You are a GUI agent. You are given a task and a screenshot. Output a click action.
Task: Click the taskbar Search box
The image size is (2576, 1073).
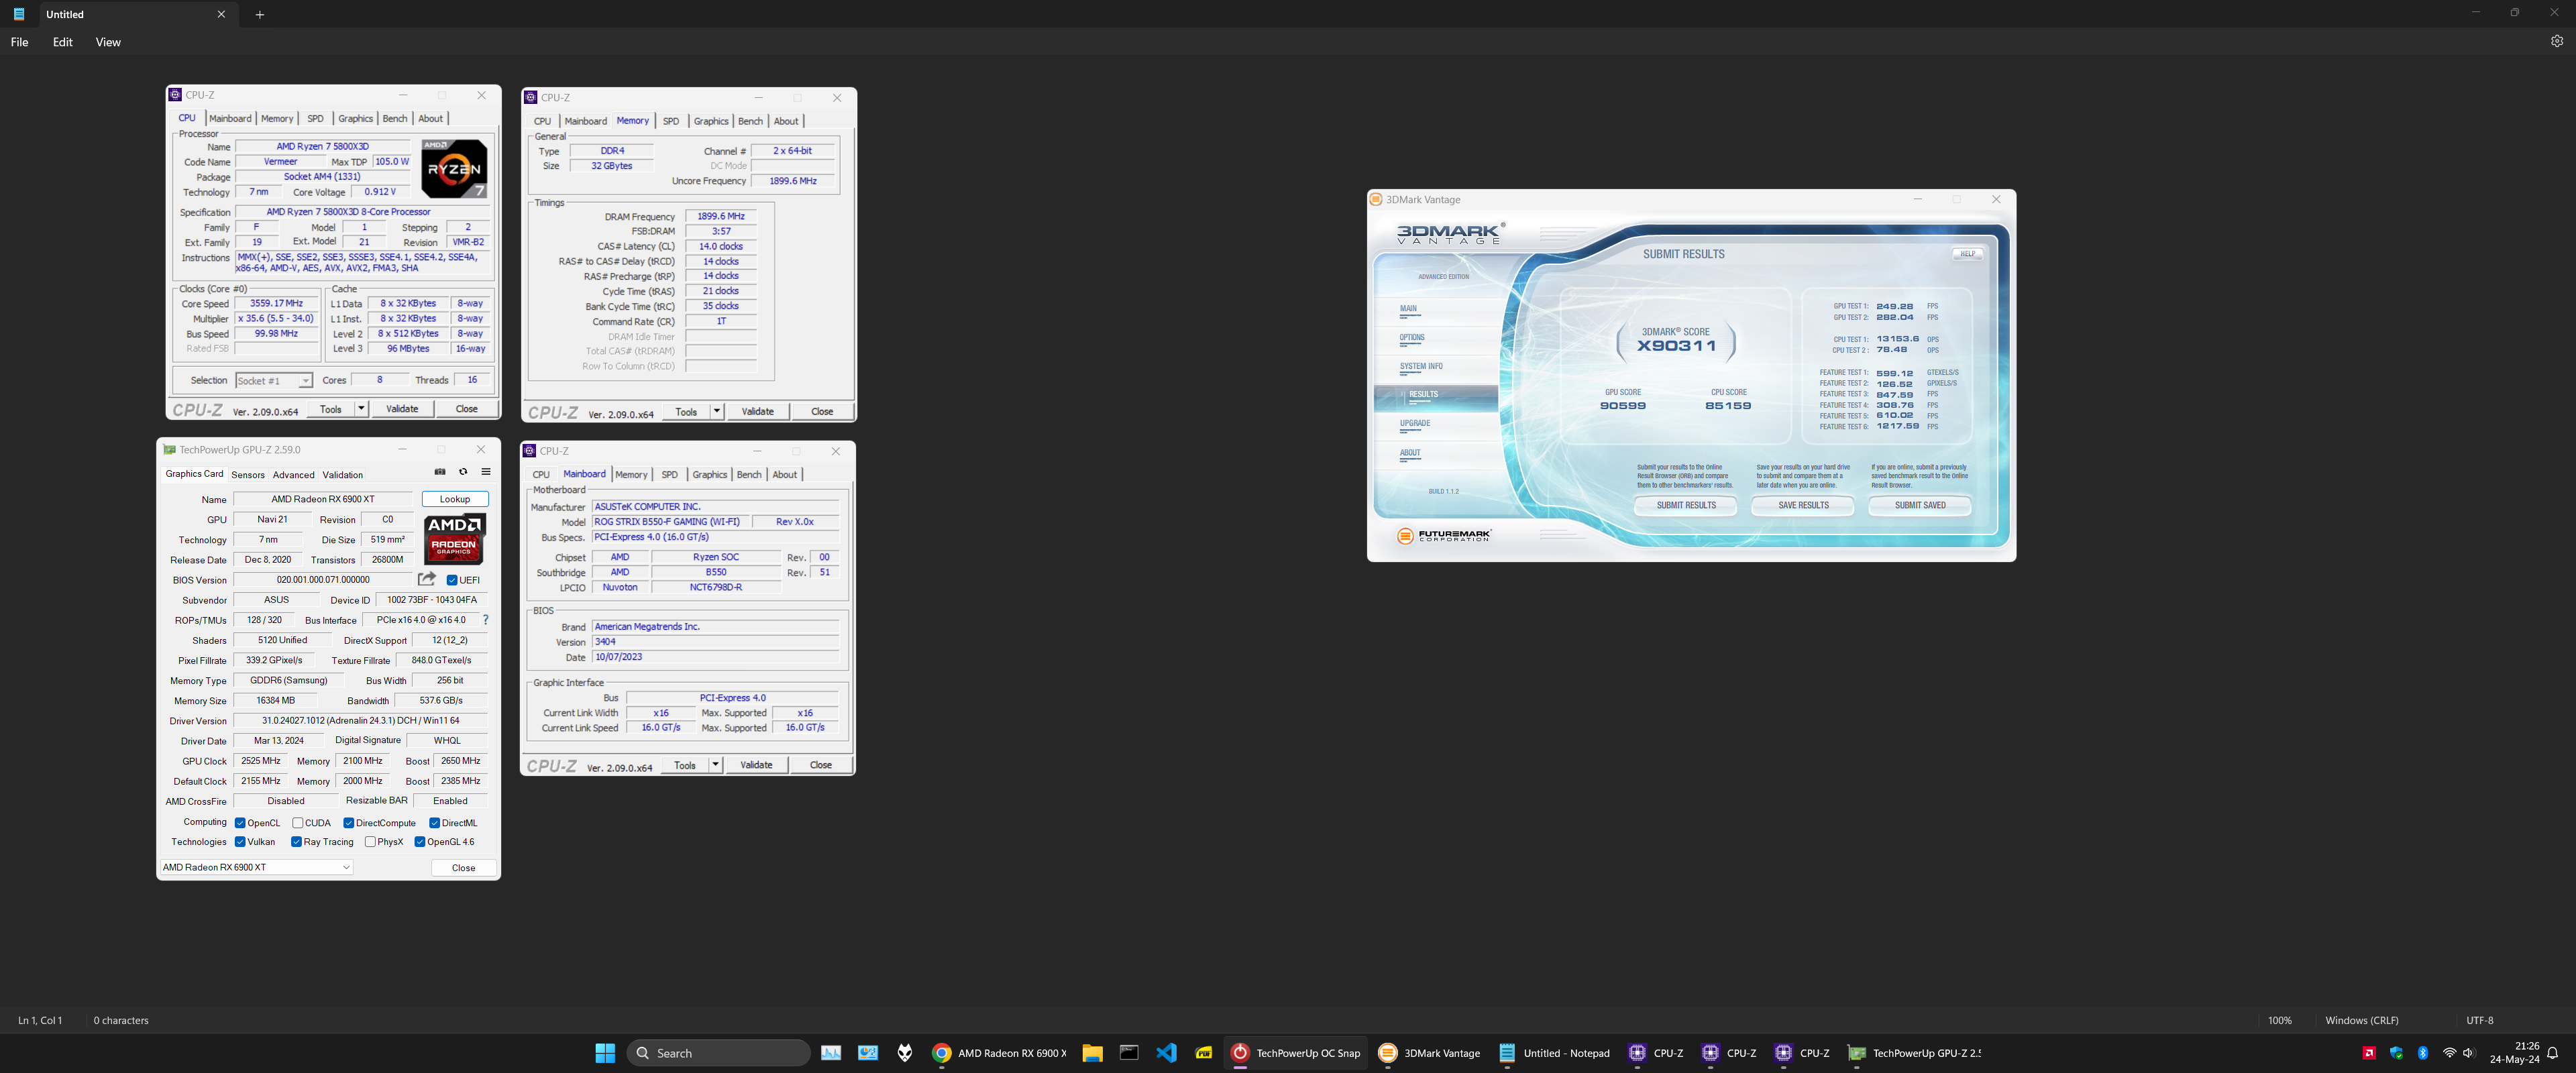[718, 1053]
